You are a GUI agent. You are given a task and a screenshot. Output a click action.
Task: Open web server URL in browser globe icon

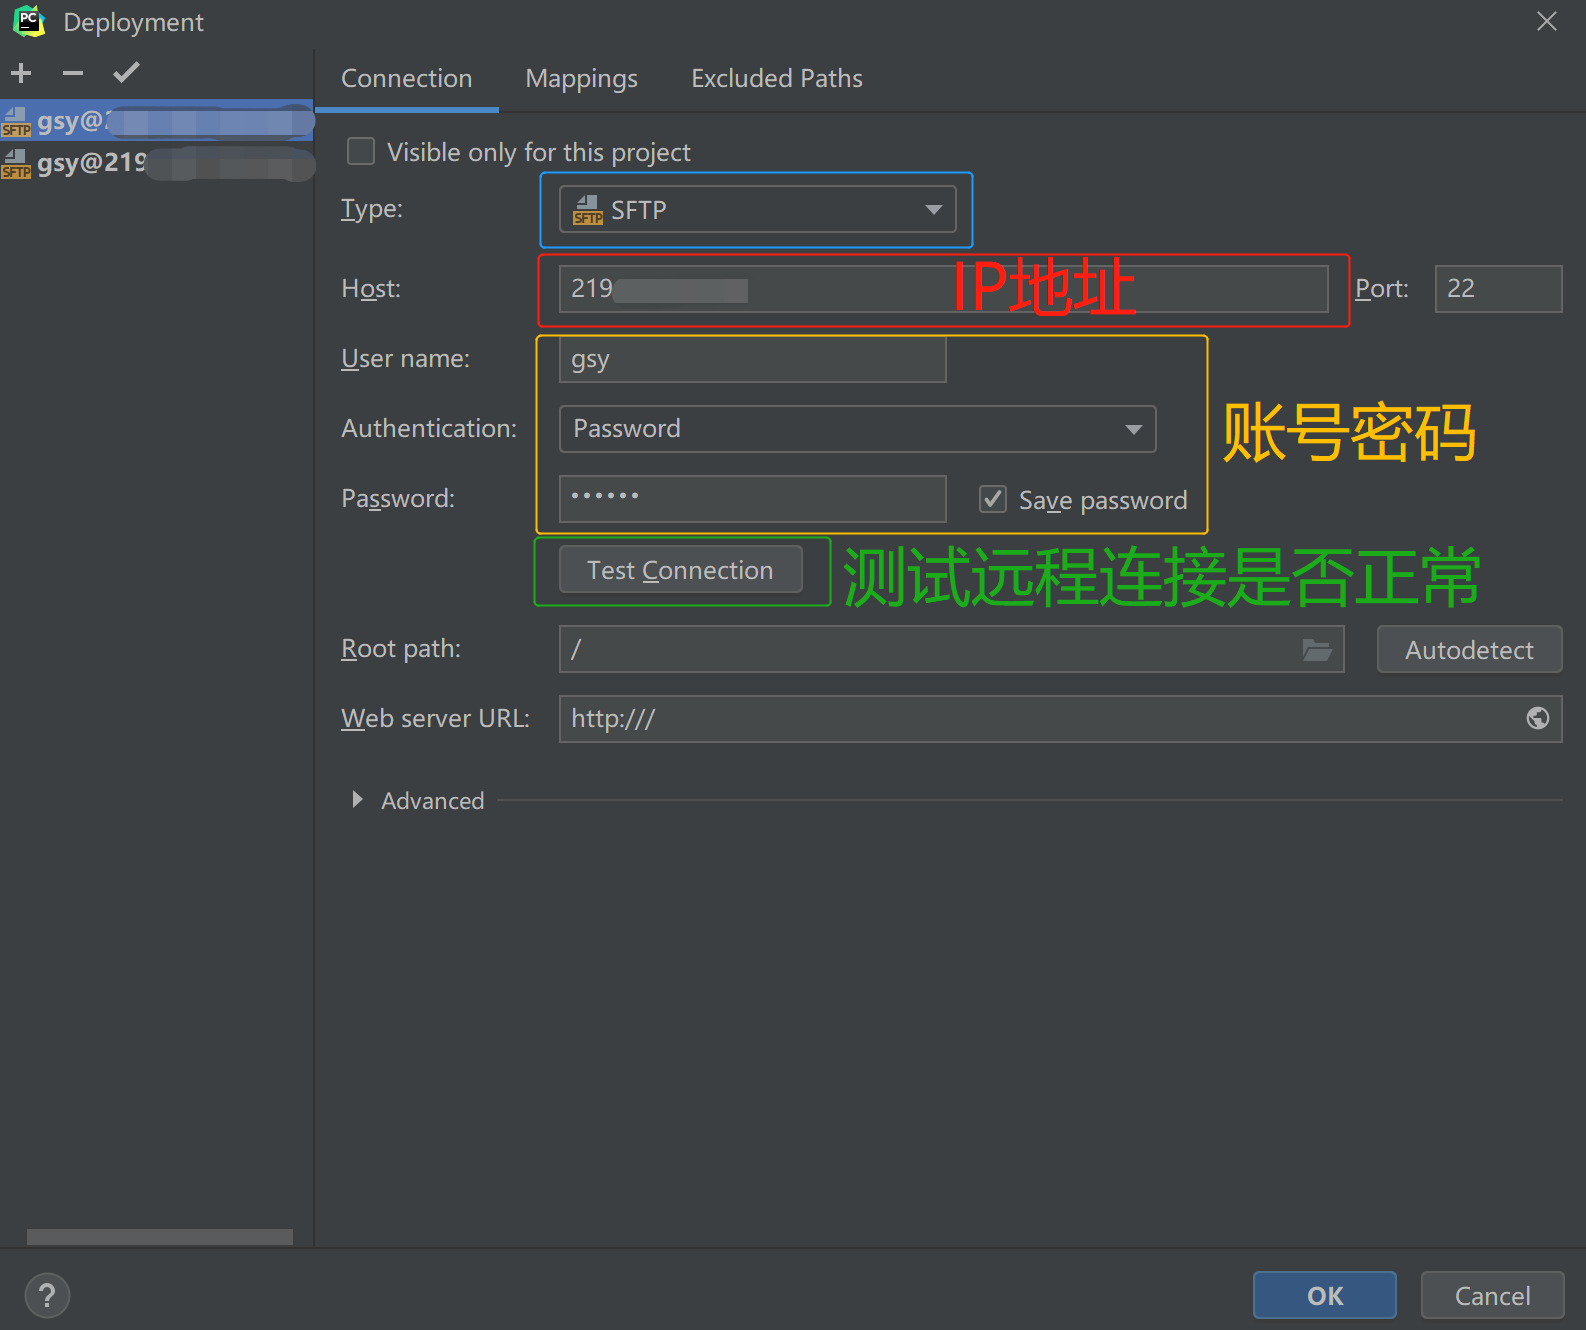(1538, 718)
